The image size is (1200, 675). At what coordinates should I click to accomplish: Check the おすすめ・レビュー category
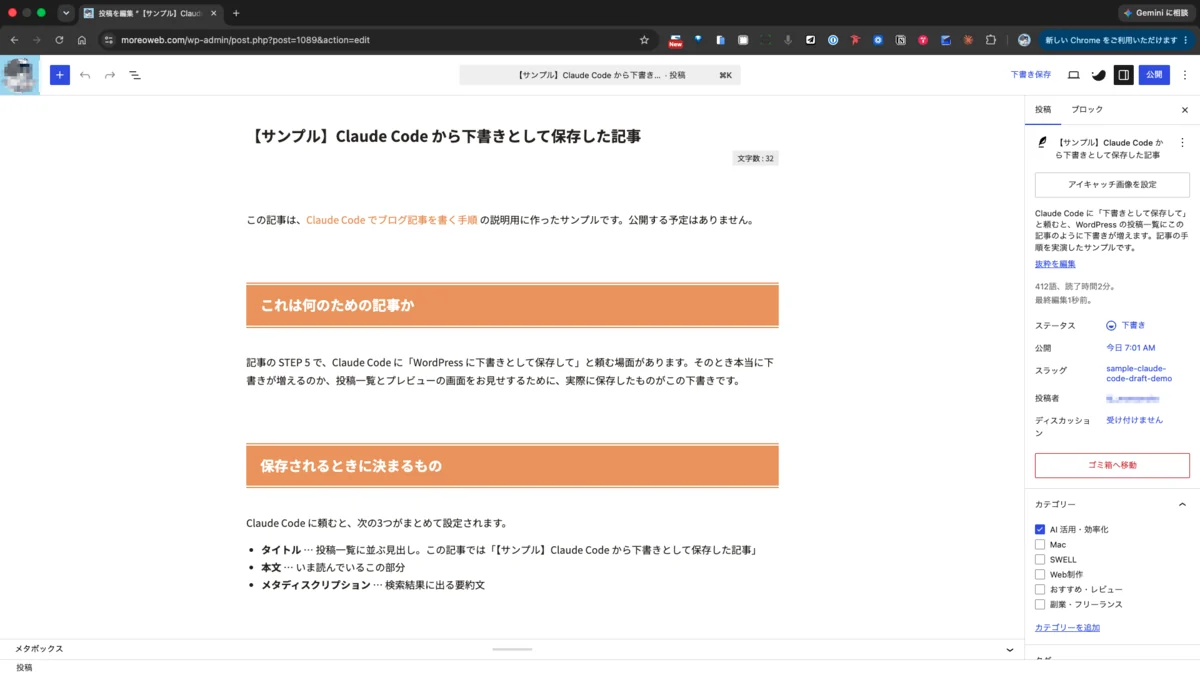pyautogui.click(x=1040, y=590)
